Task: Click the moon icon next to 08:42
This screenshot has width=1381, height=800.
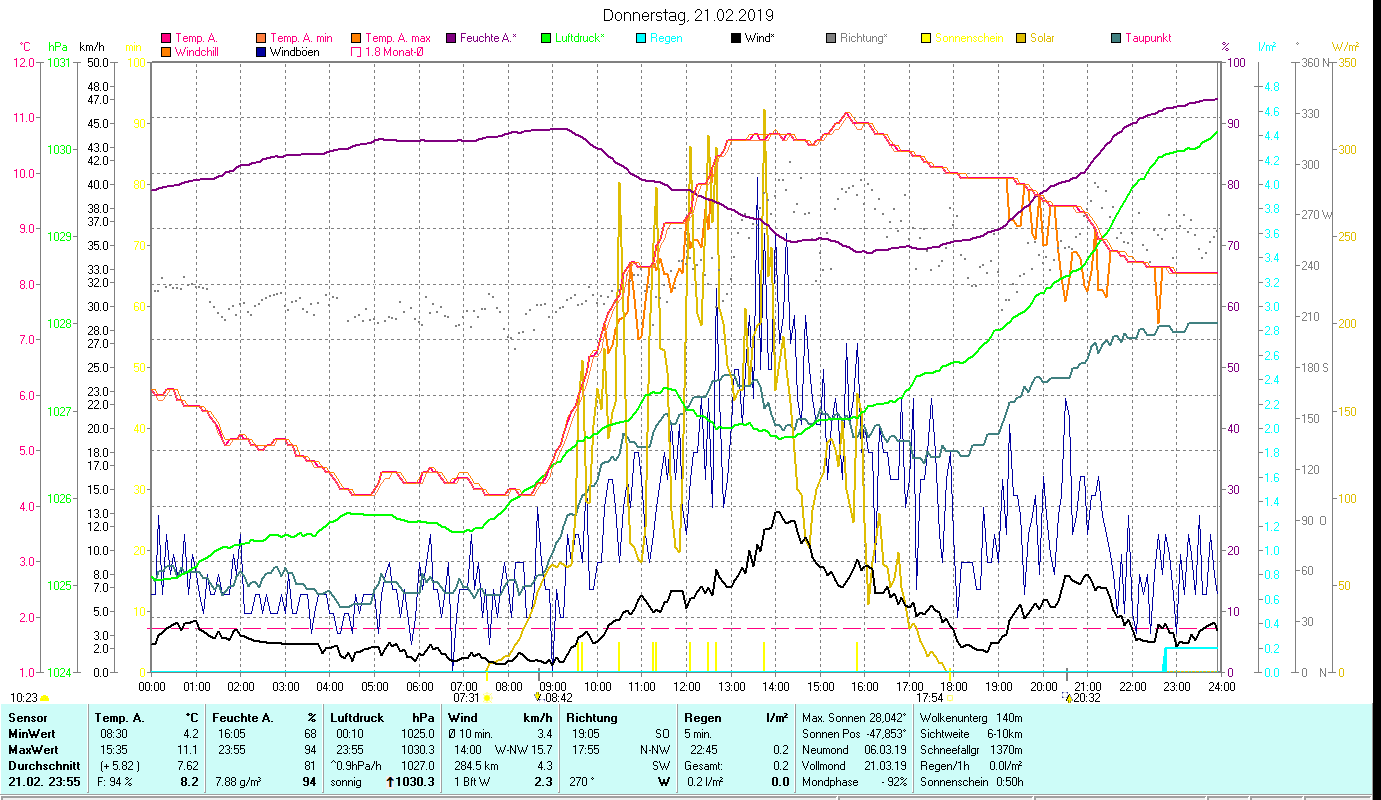Action: point(538,698)
